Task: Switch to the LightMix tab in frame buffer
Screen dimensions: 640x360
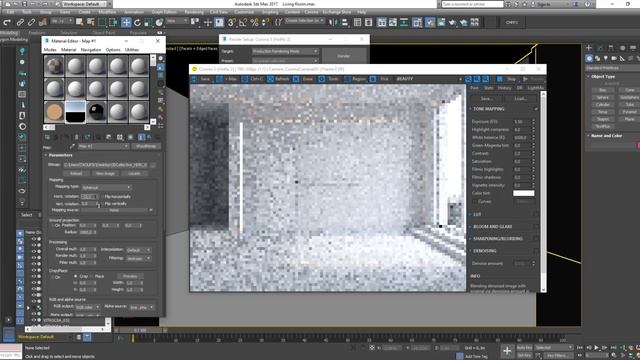Action: 536,88
